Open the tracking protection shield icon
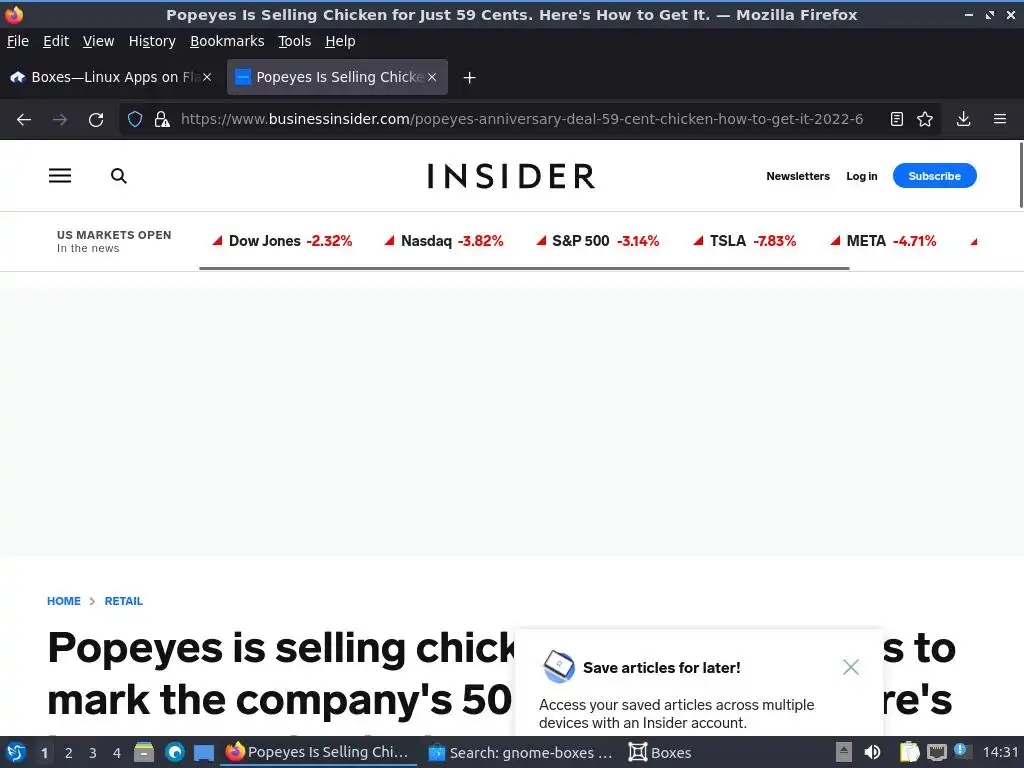This screenshot has width=1024, height=768. pos(135,120)
